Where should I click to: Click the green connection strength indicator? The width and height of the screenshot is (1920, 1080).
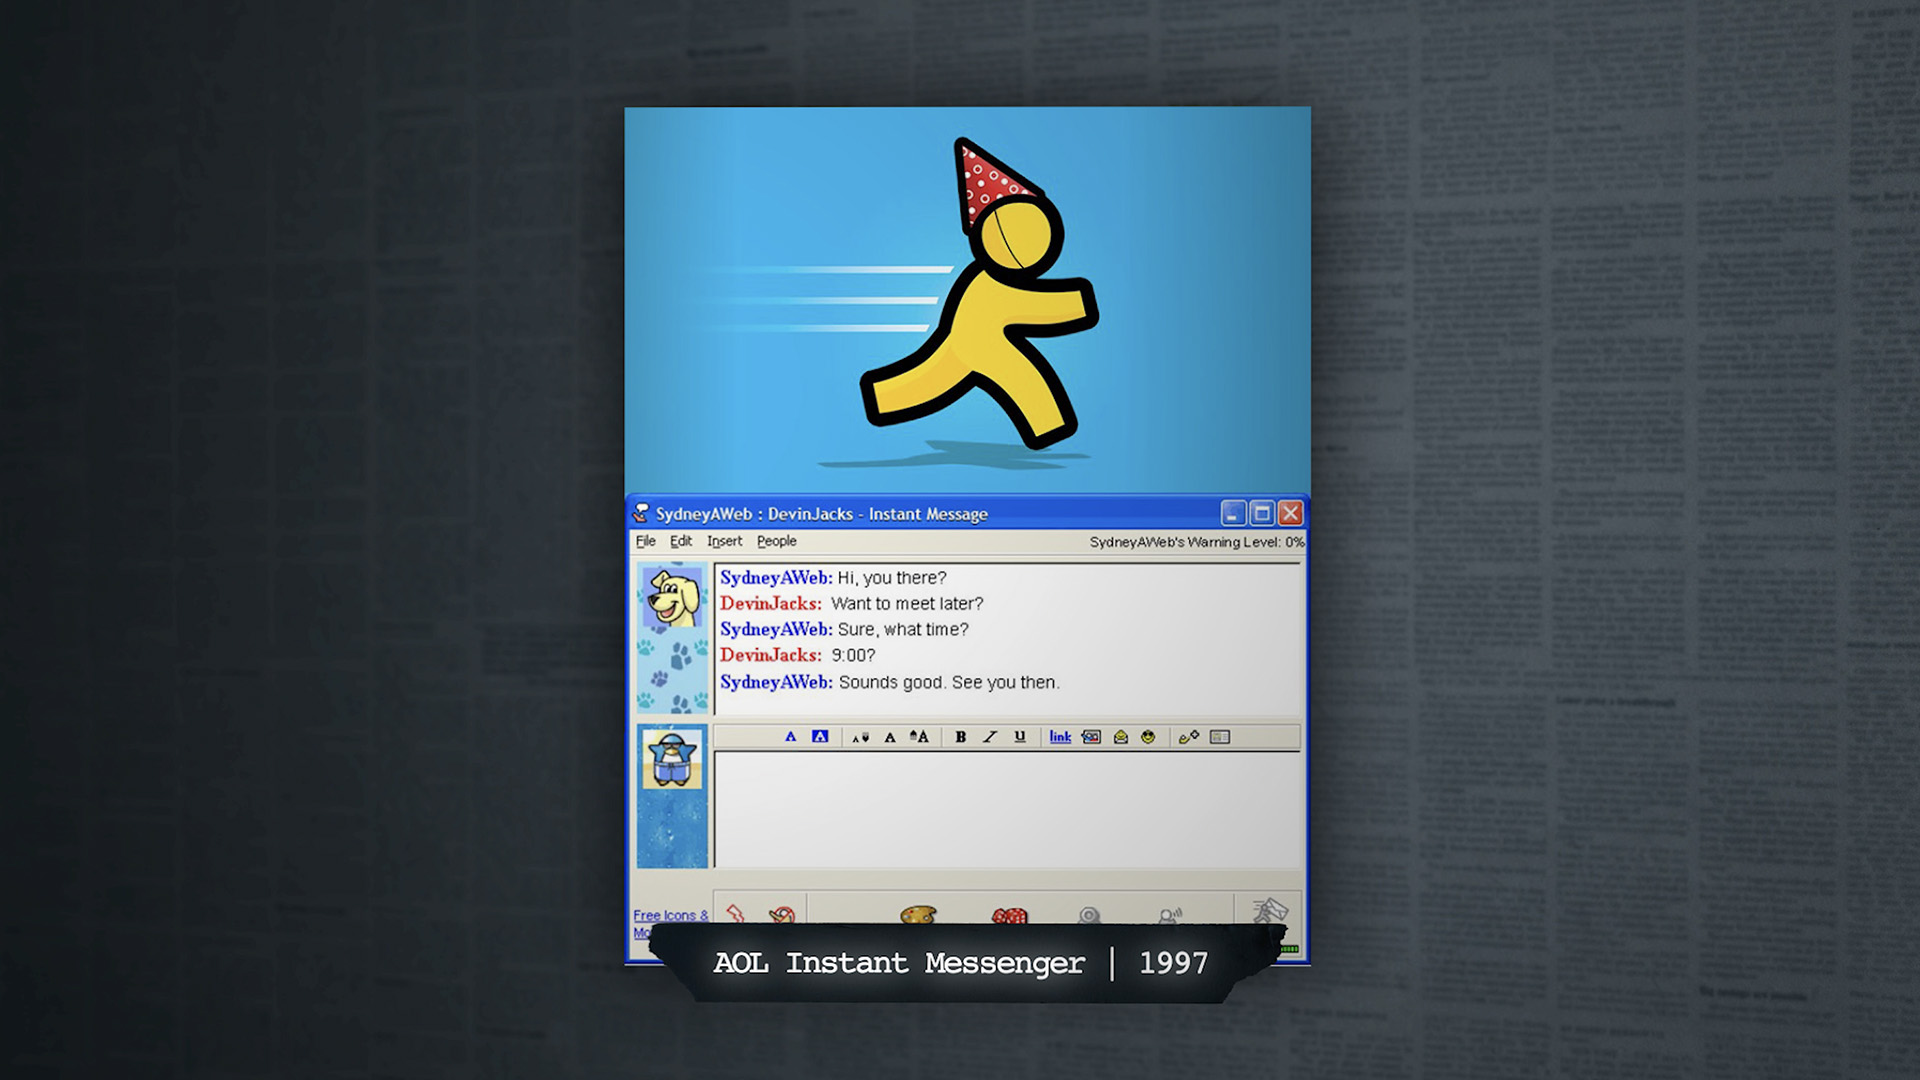coord(1290,948)
